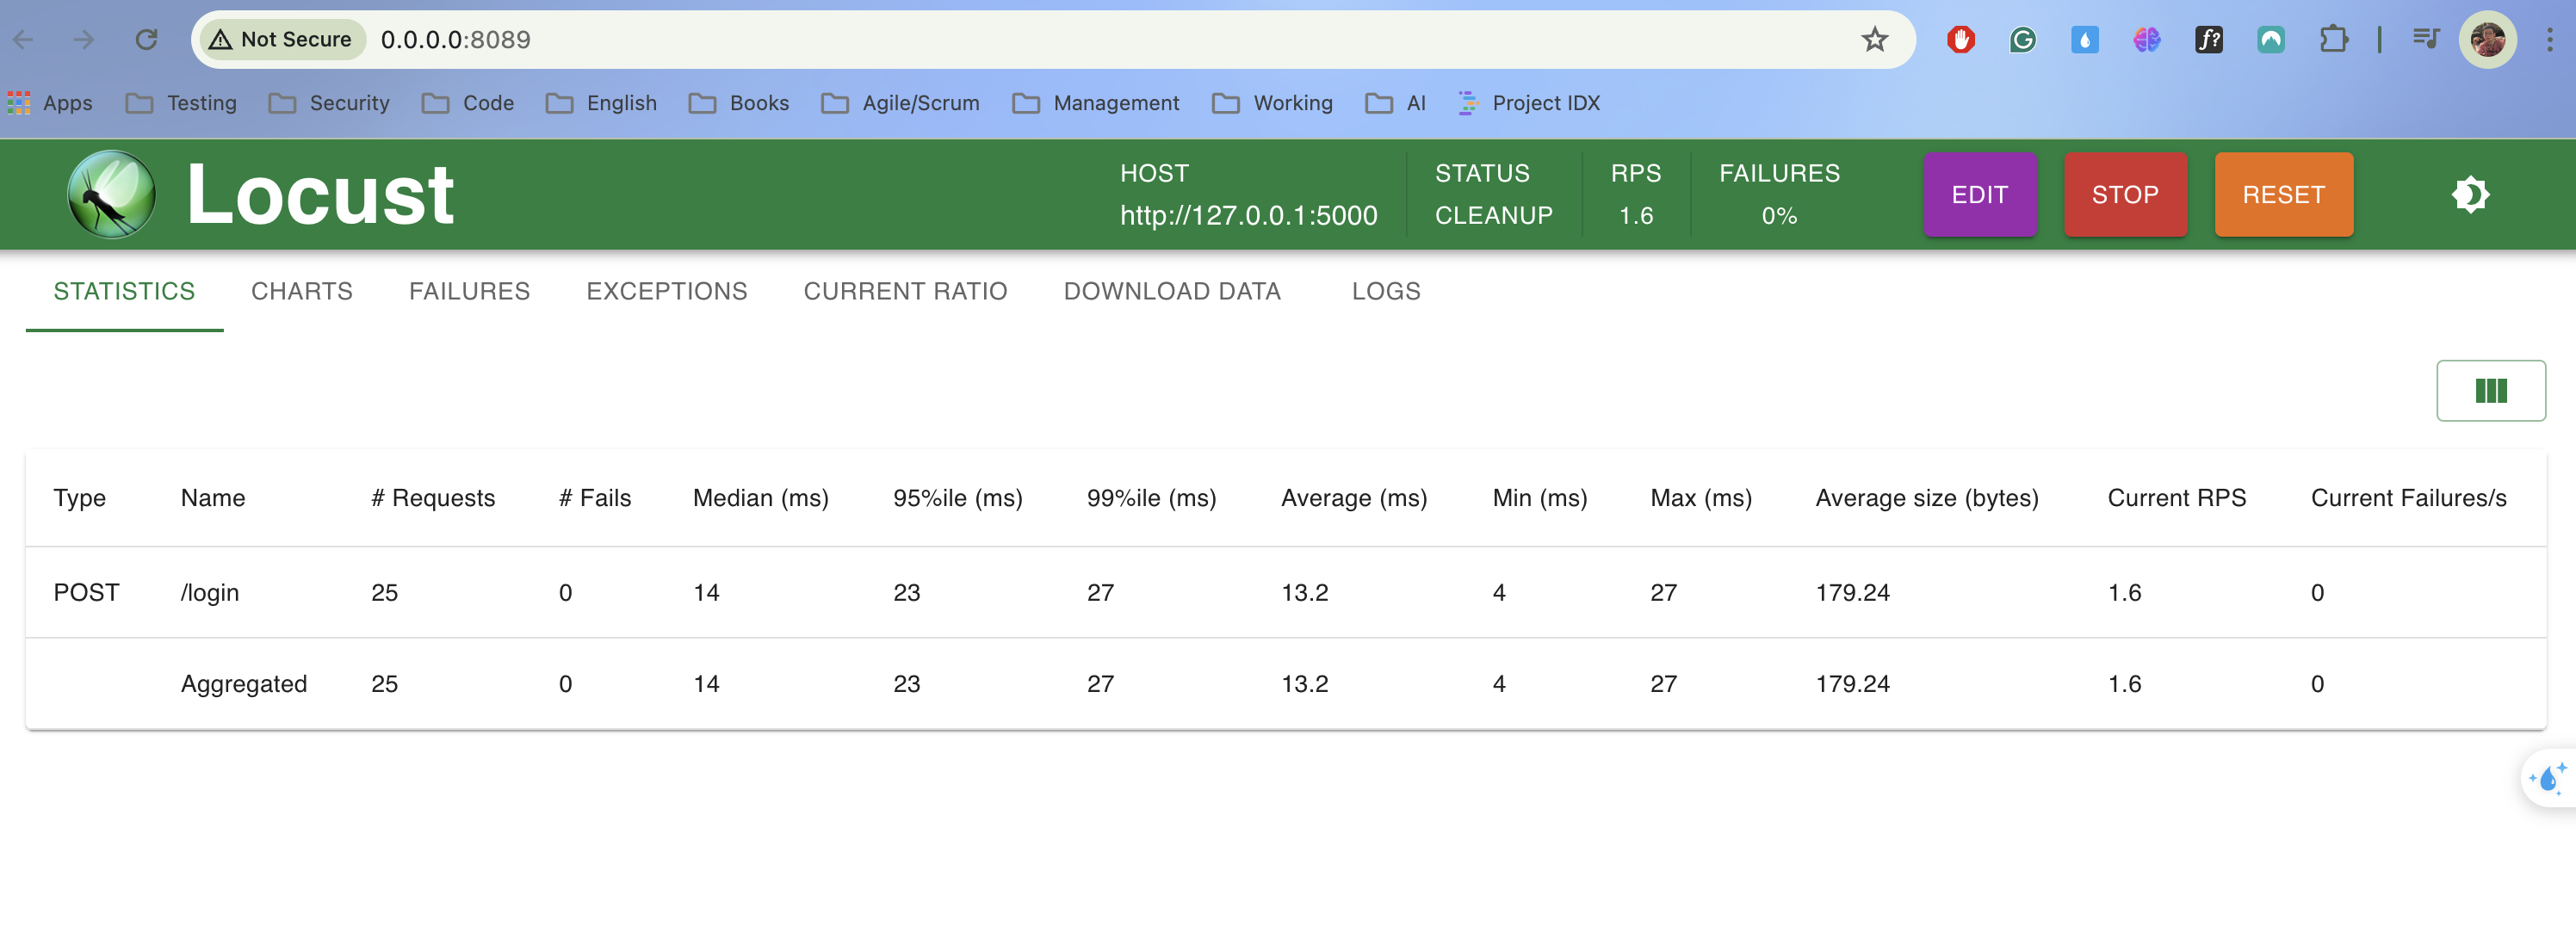Expand the English bookmarks folder
This screenshot has width=2576, height=945.
tap(601, 103)
